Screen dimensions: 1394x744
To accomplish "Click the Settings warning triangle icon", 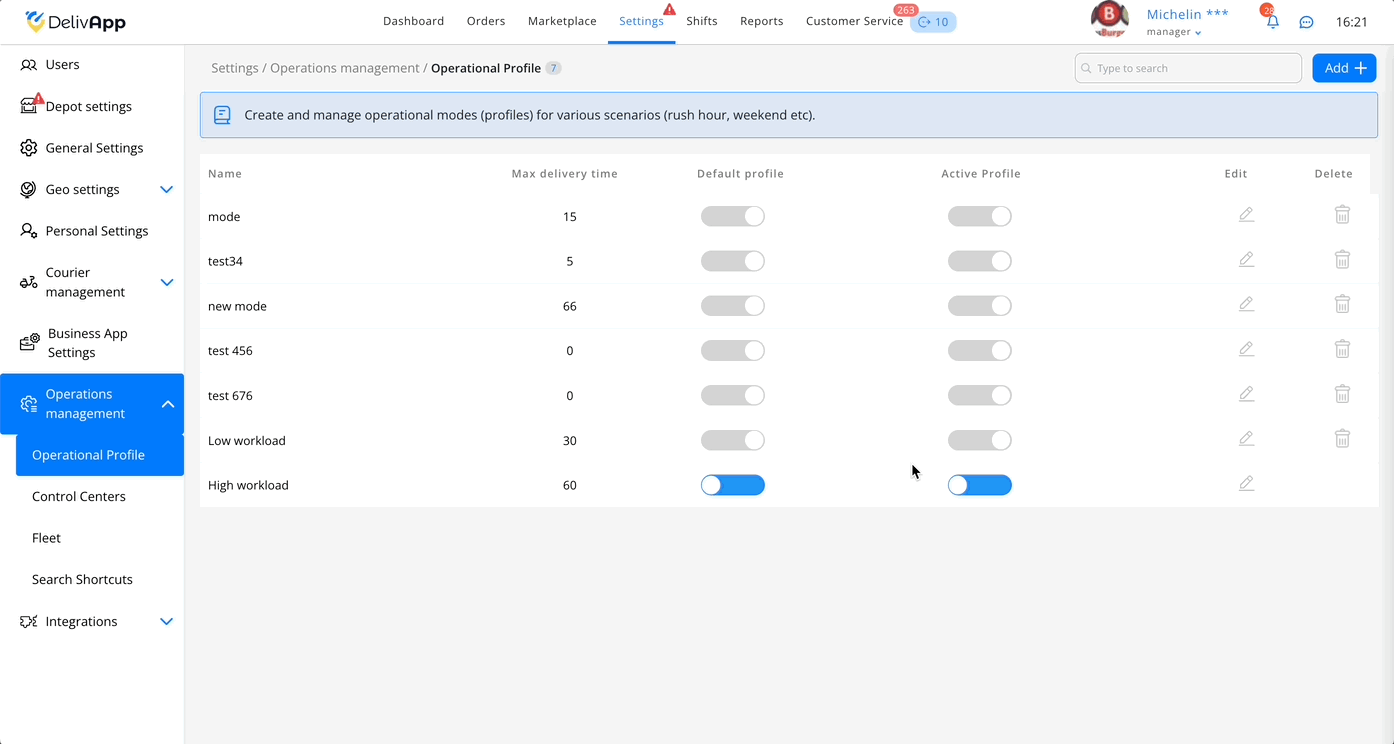I will coord(670,9).
